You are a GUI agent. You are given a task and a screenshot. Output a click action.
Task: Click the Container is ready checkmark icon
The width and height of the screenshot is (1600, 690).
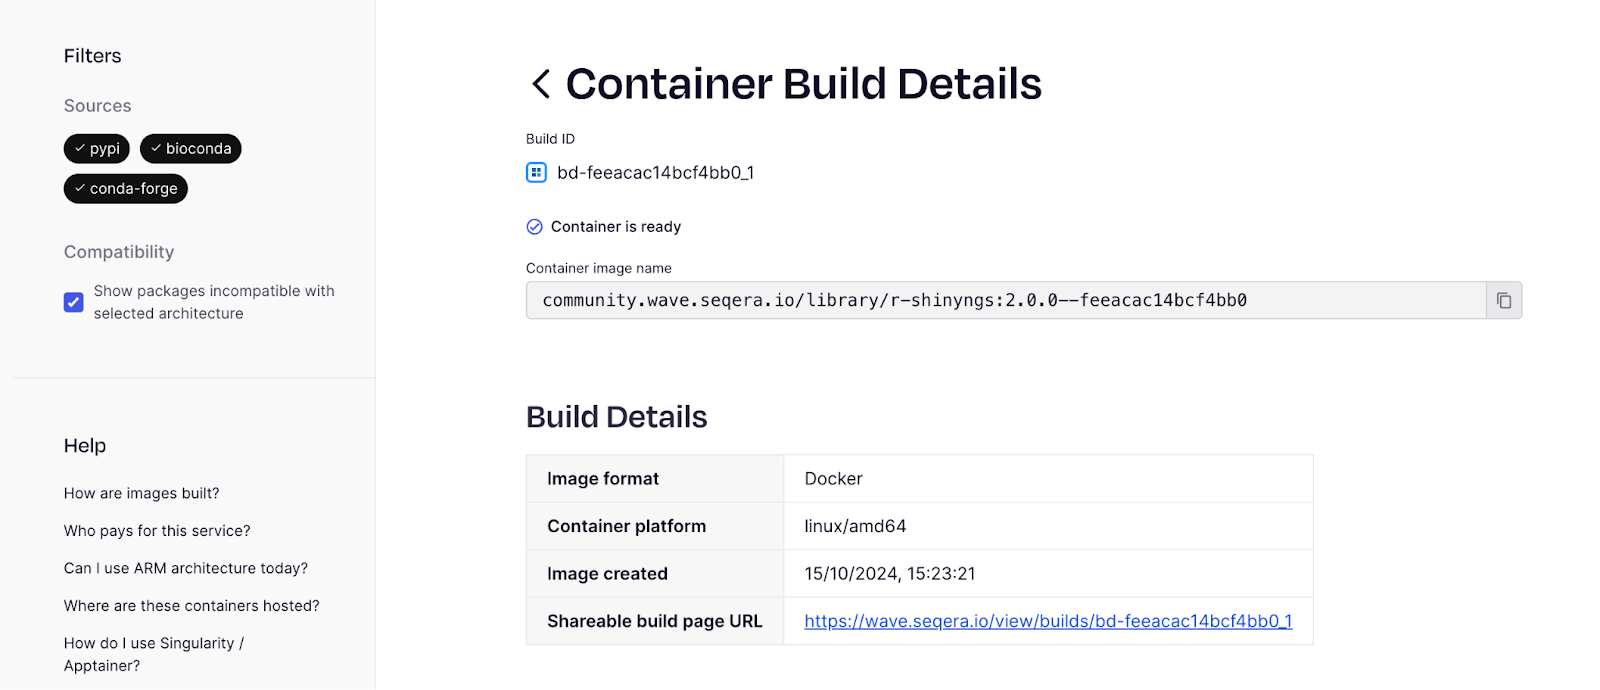(x=535, y=227)
